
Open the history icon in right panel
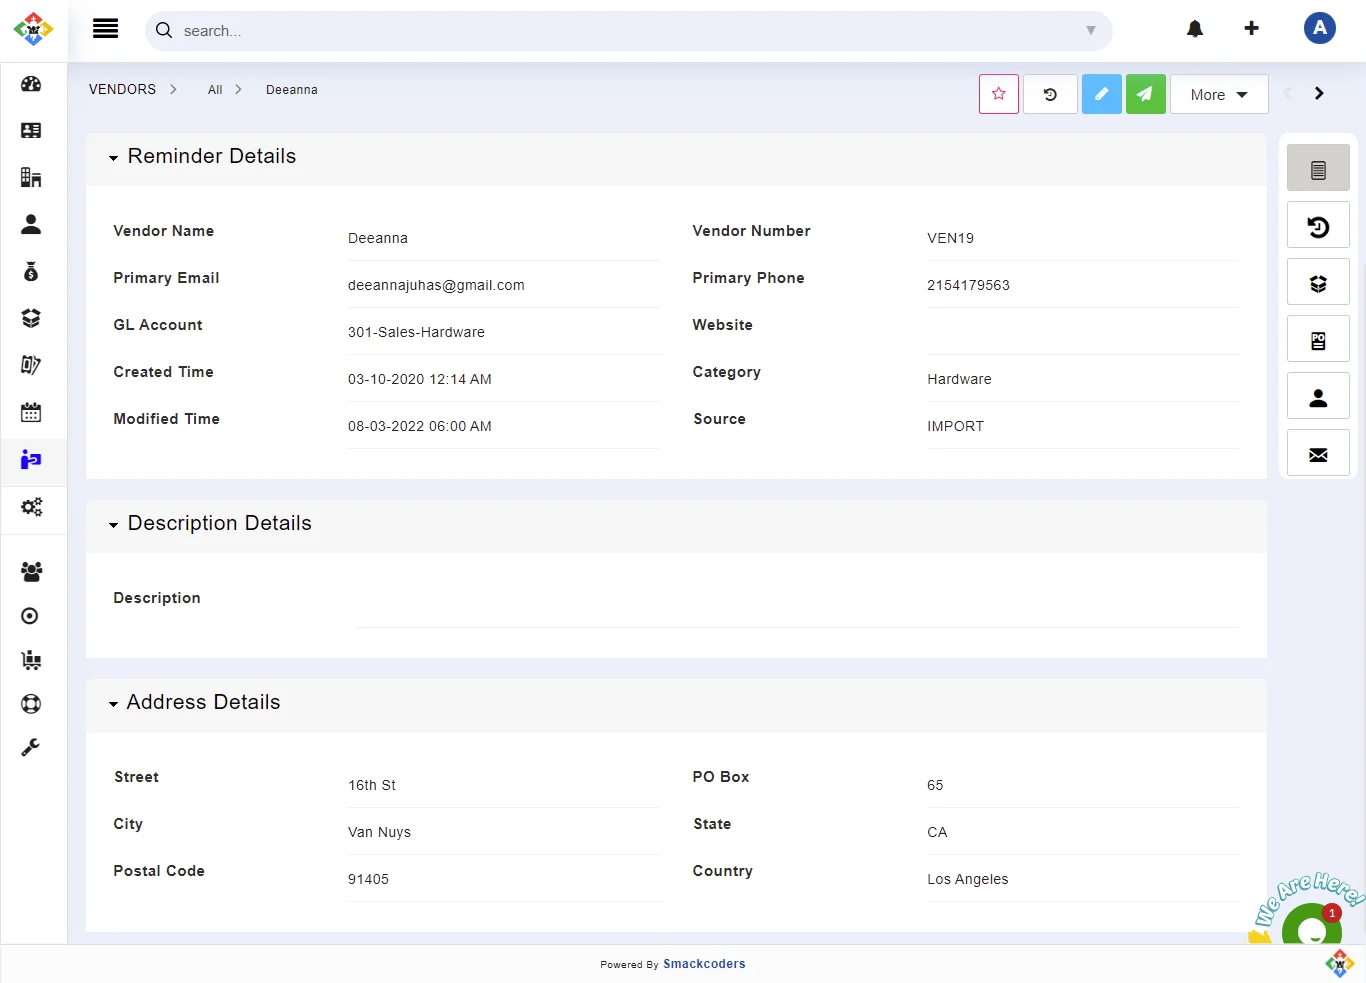click(x=1318, y=226)
